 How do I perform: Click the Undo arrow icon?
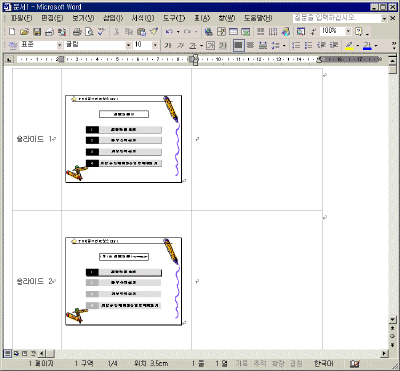click(x=169, y=32)
